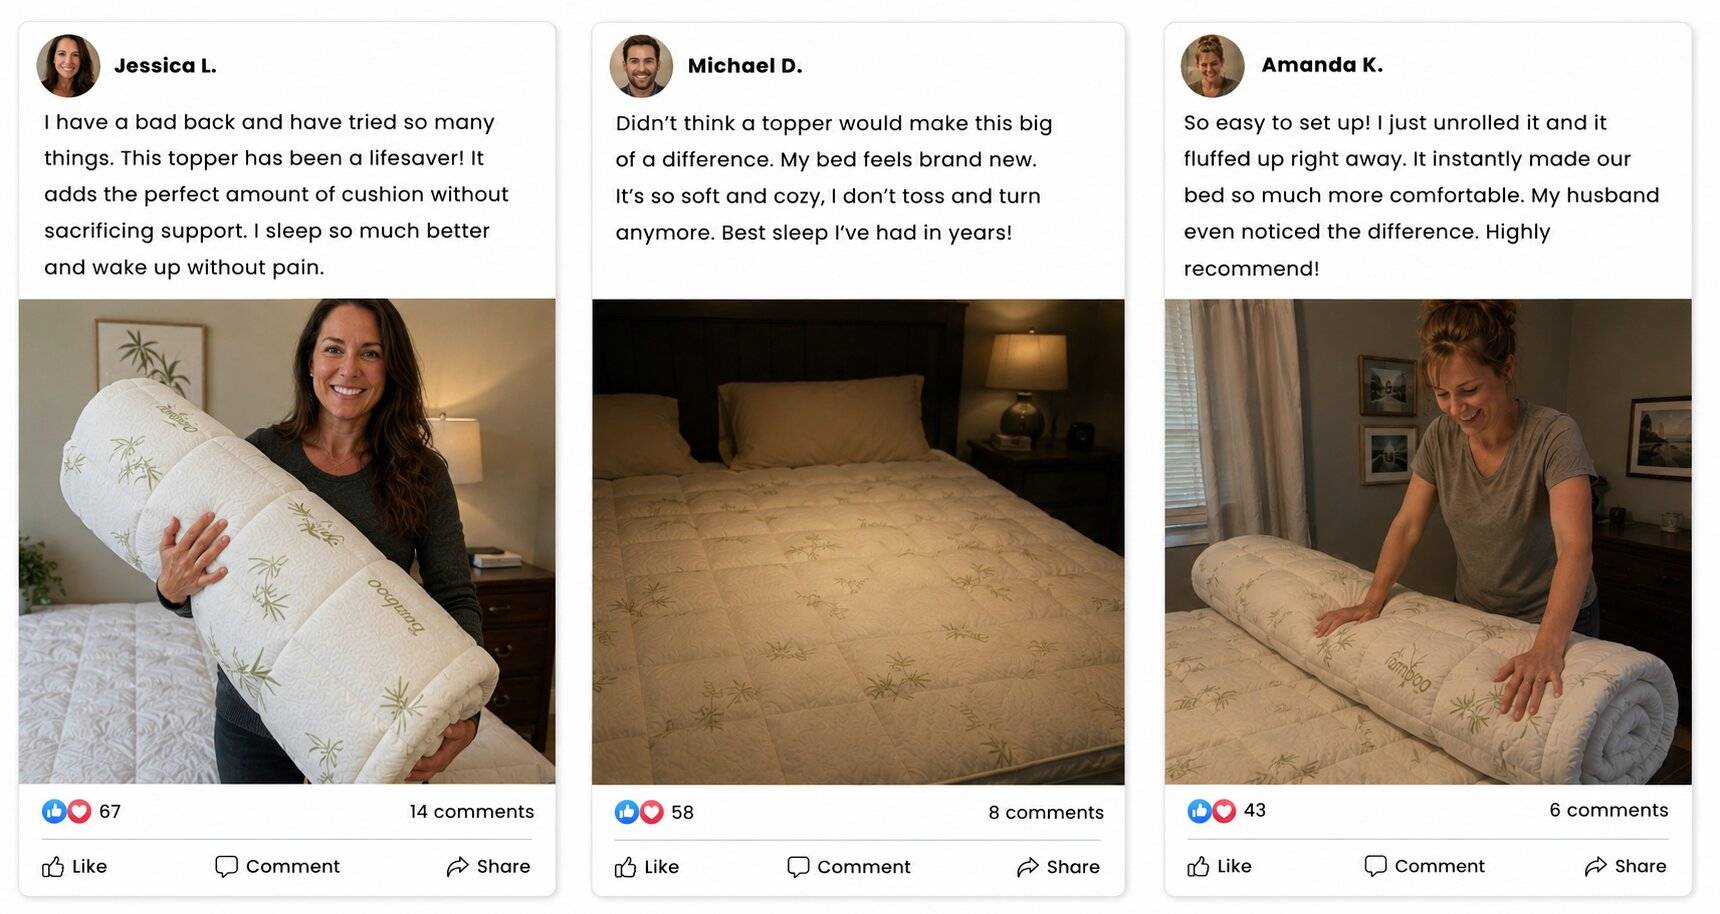The width and height of the screenshot is (1720, 914).
Task: Open Michael D.'s profile avatar
Action: pos(641,66)
